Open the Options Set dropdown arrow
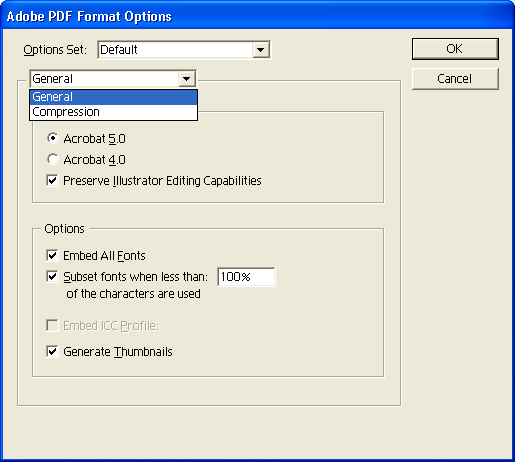Viewport: 515px width, 462px height. (261, 50)
